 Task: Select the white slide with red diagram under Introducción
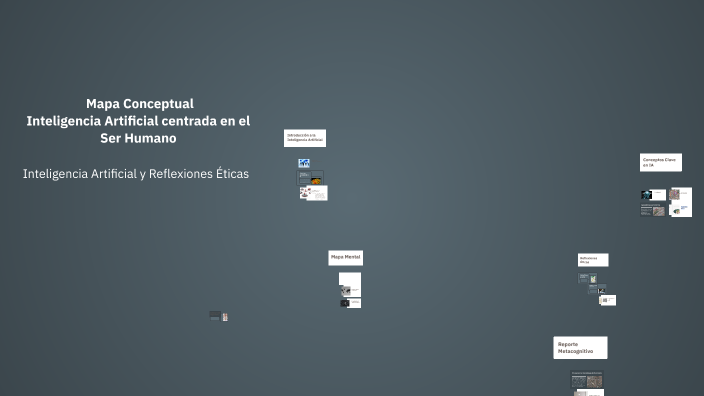pos(314,193)
